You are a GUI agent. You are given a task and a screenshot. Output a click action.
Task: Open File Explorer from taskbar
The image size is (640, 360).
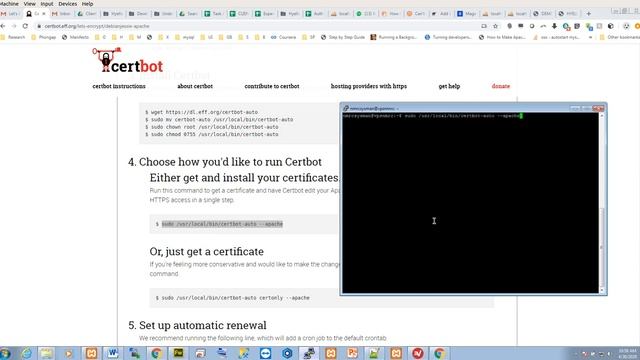pyautogui.click(x=47, y=353)
